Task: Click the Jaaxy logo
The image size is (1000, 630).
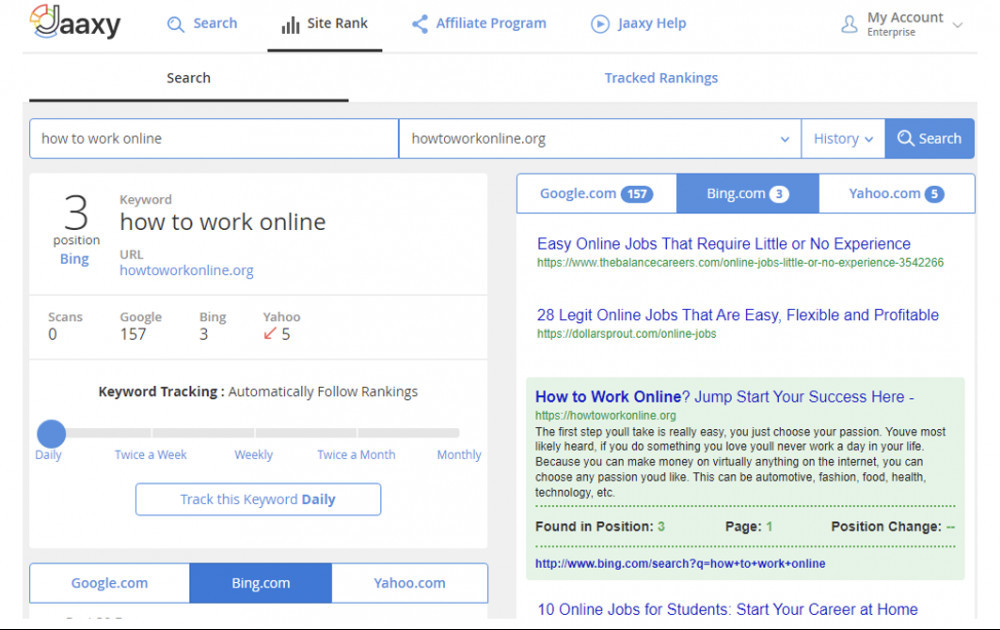Action: tap(75, 22)
